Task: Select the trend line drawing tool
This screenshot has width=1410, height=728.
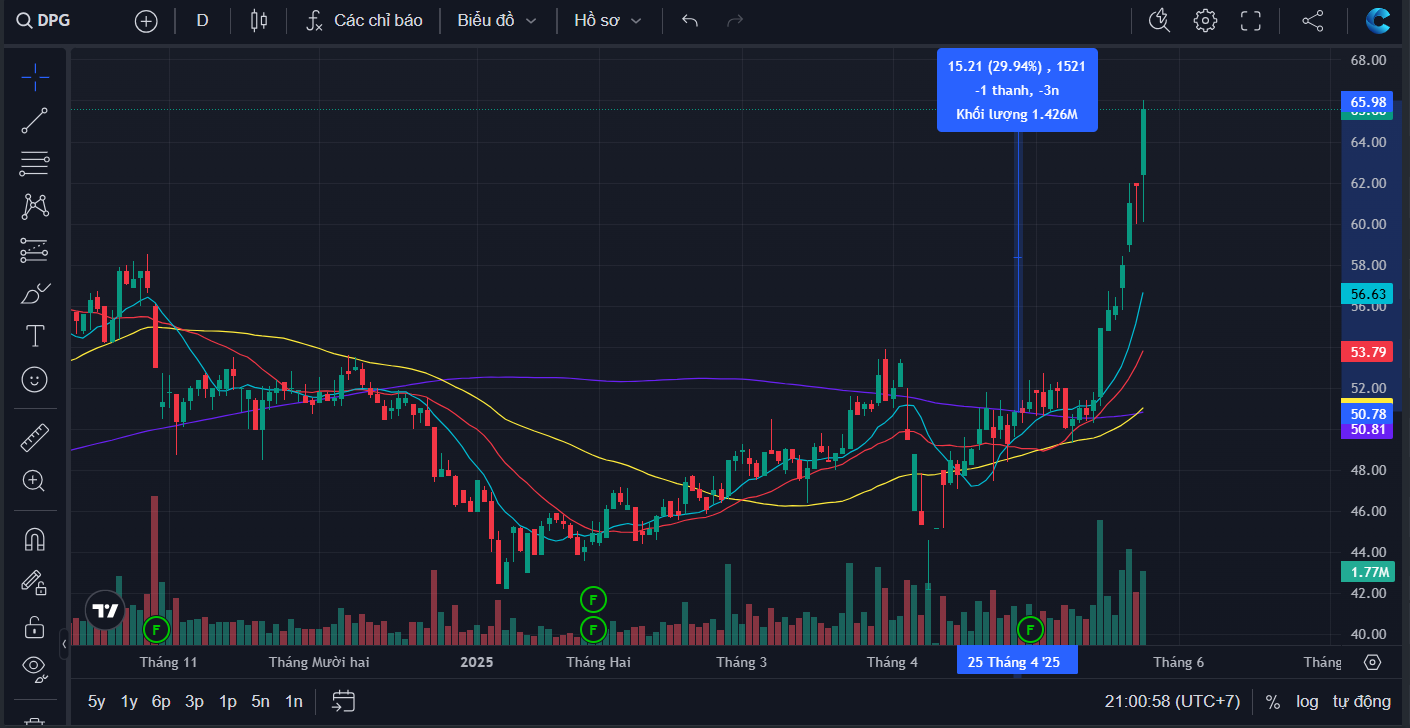Action: 35,120
